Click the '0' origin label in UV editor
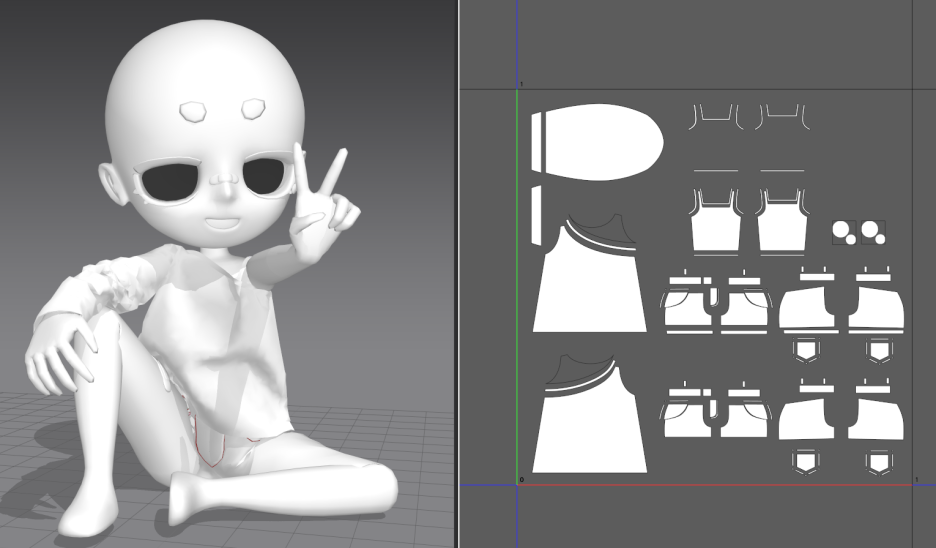The height and width of the screenshot is (548, 936). 522,479
